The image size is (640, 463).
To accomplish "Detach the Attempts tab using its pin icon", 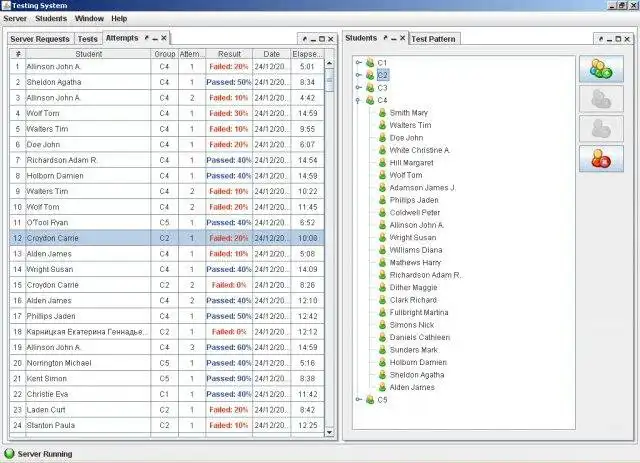I will [x=147, y=38].
